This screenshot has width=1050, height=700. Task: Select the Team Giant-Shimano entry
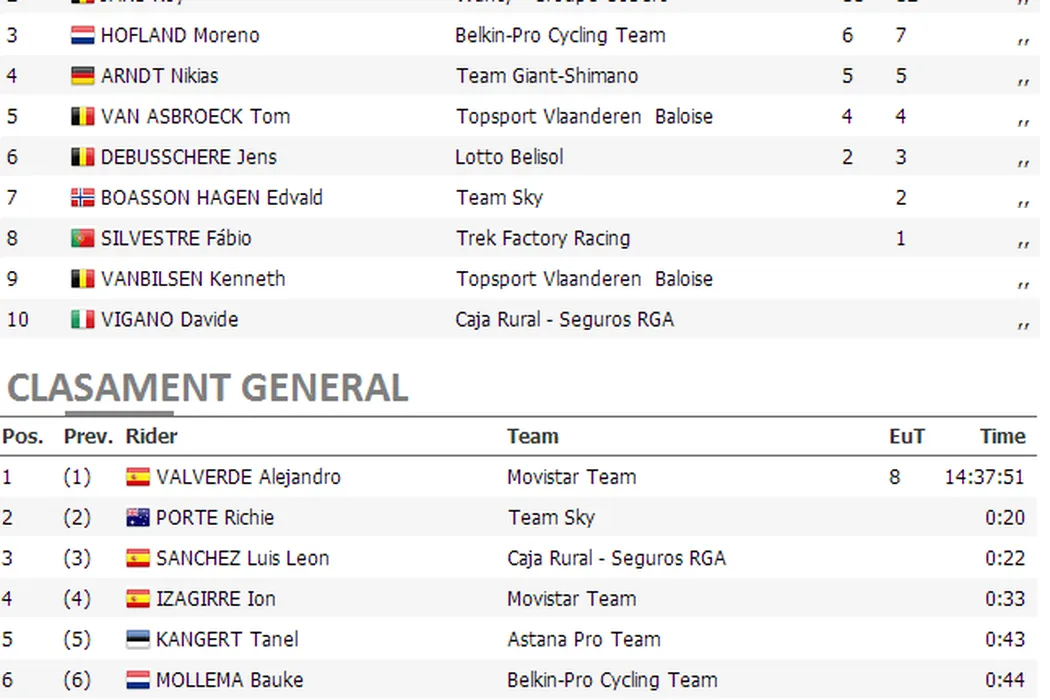547,76
